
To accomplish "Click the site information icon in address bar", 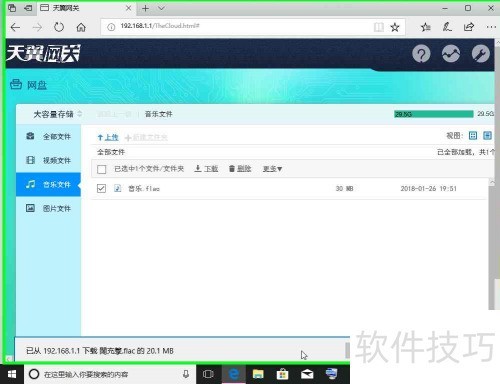I will 111,27.
